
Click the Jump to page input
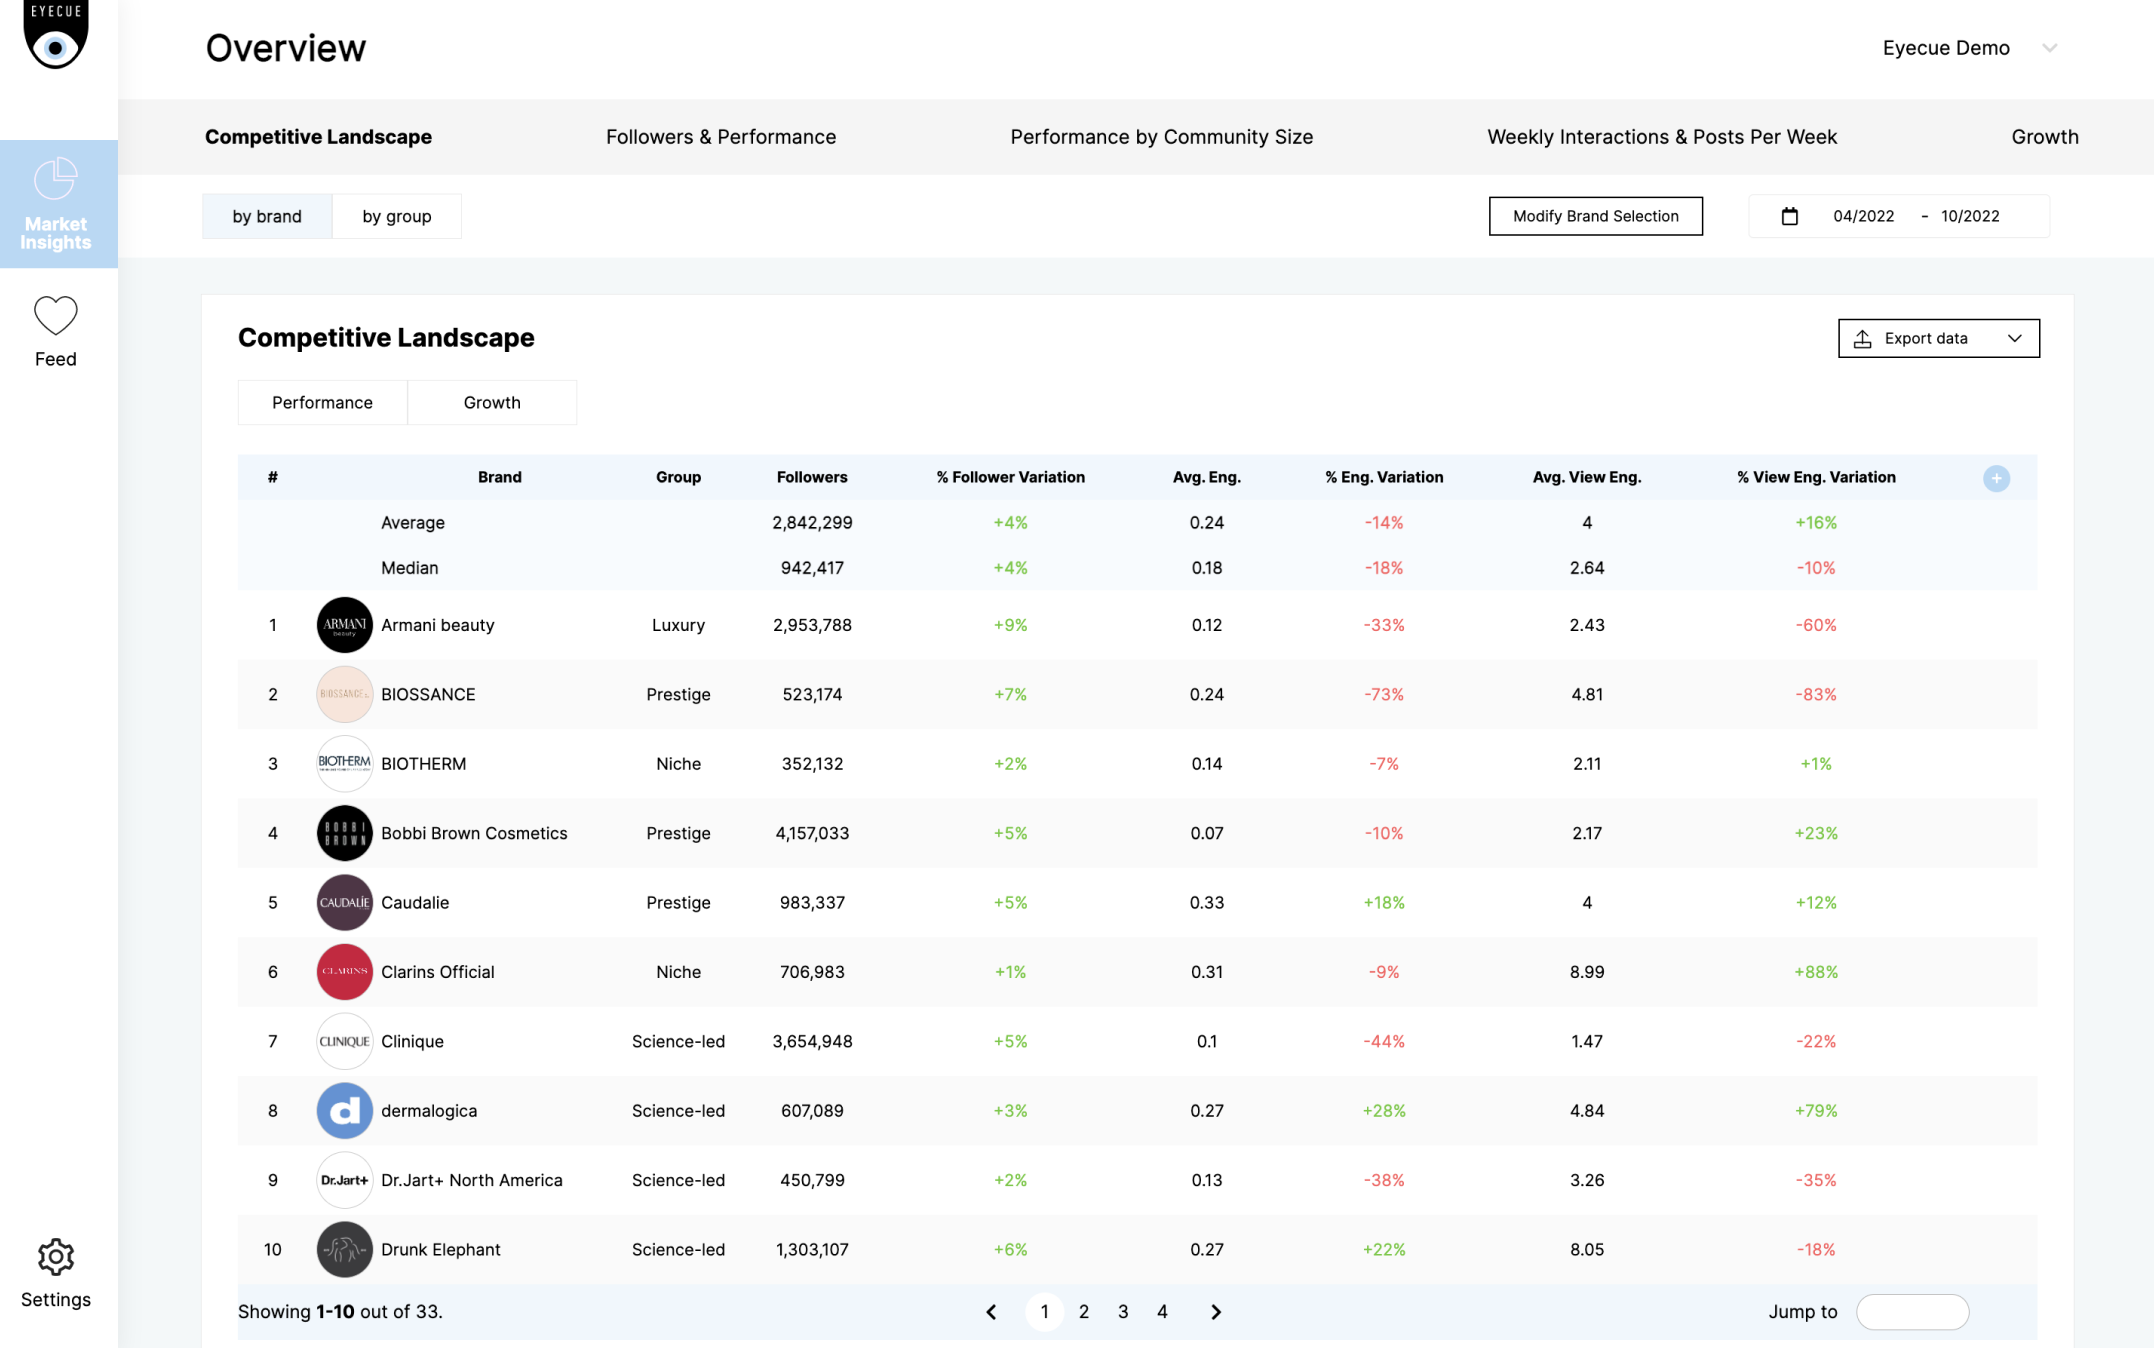(x=1912, y=1312)
